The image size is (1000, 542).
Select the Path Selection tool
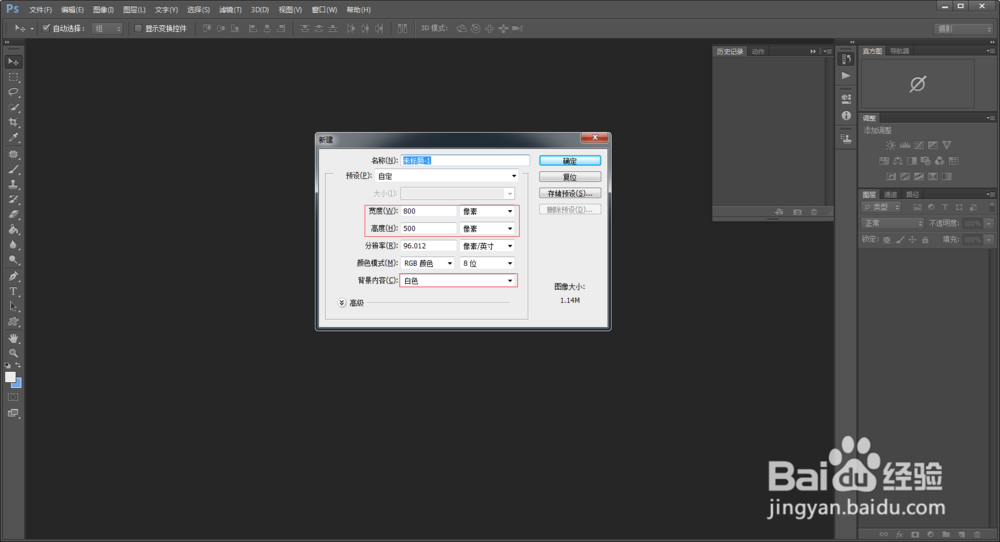click(x=13, y=307)
